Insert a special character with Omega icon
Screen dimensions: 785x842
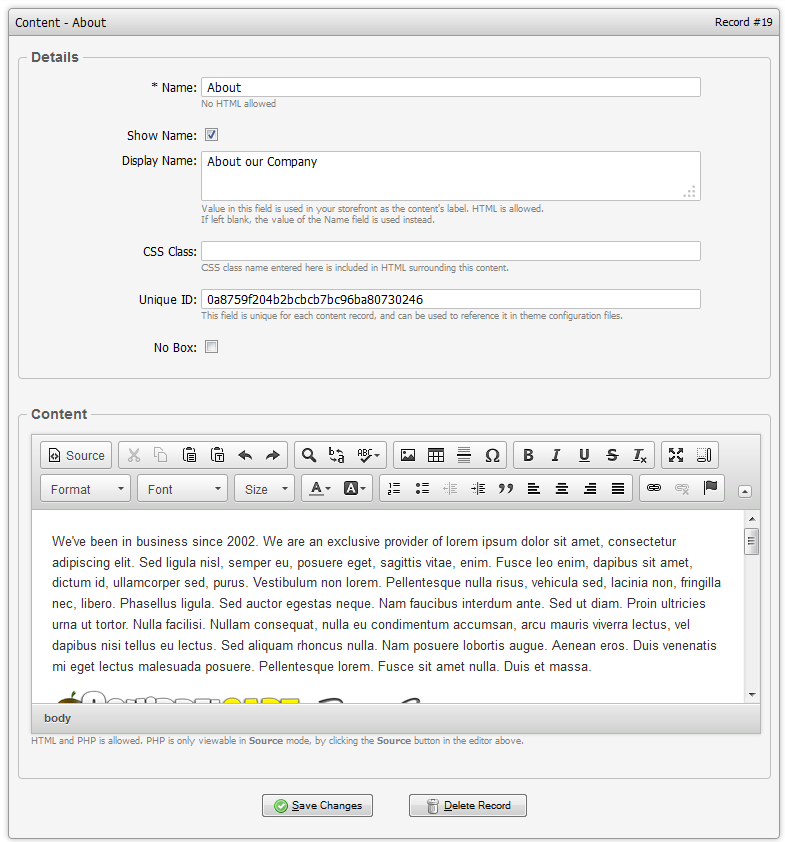[x=492, y=455]
